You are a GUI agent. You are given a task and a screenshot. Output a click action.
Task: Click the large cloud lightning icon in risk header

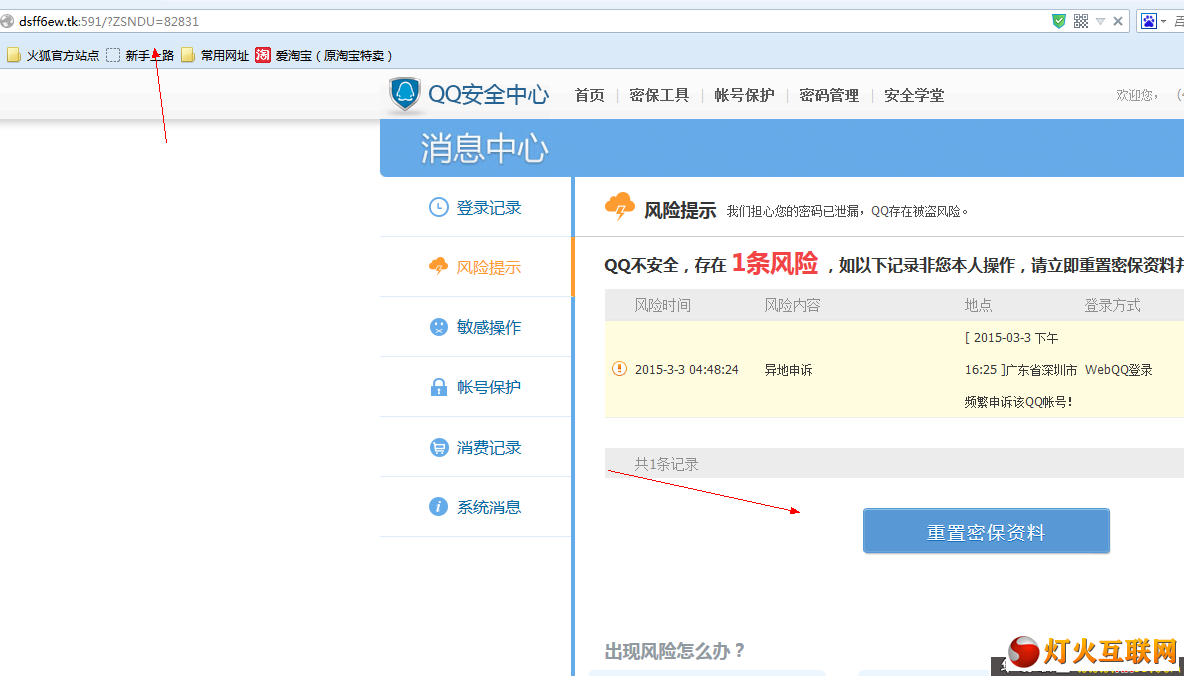coord(620,207)
